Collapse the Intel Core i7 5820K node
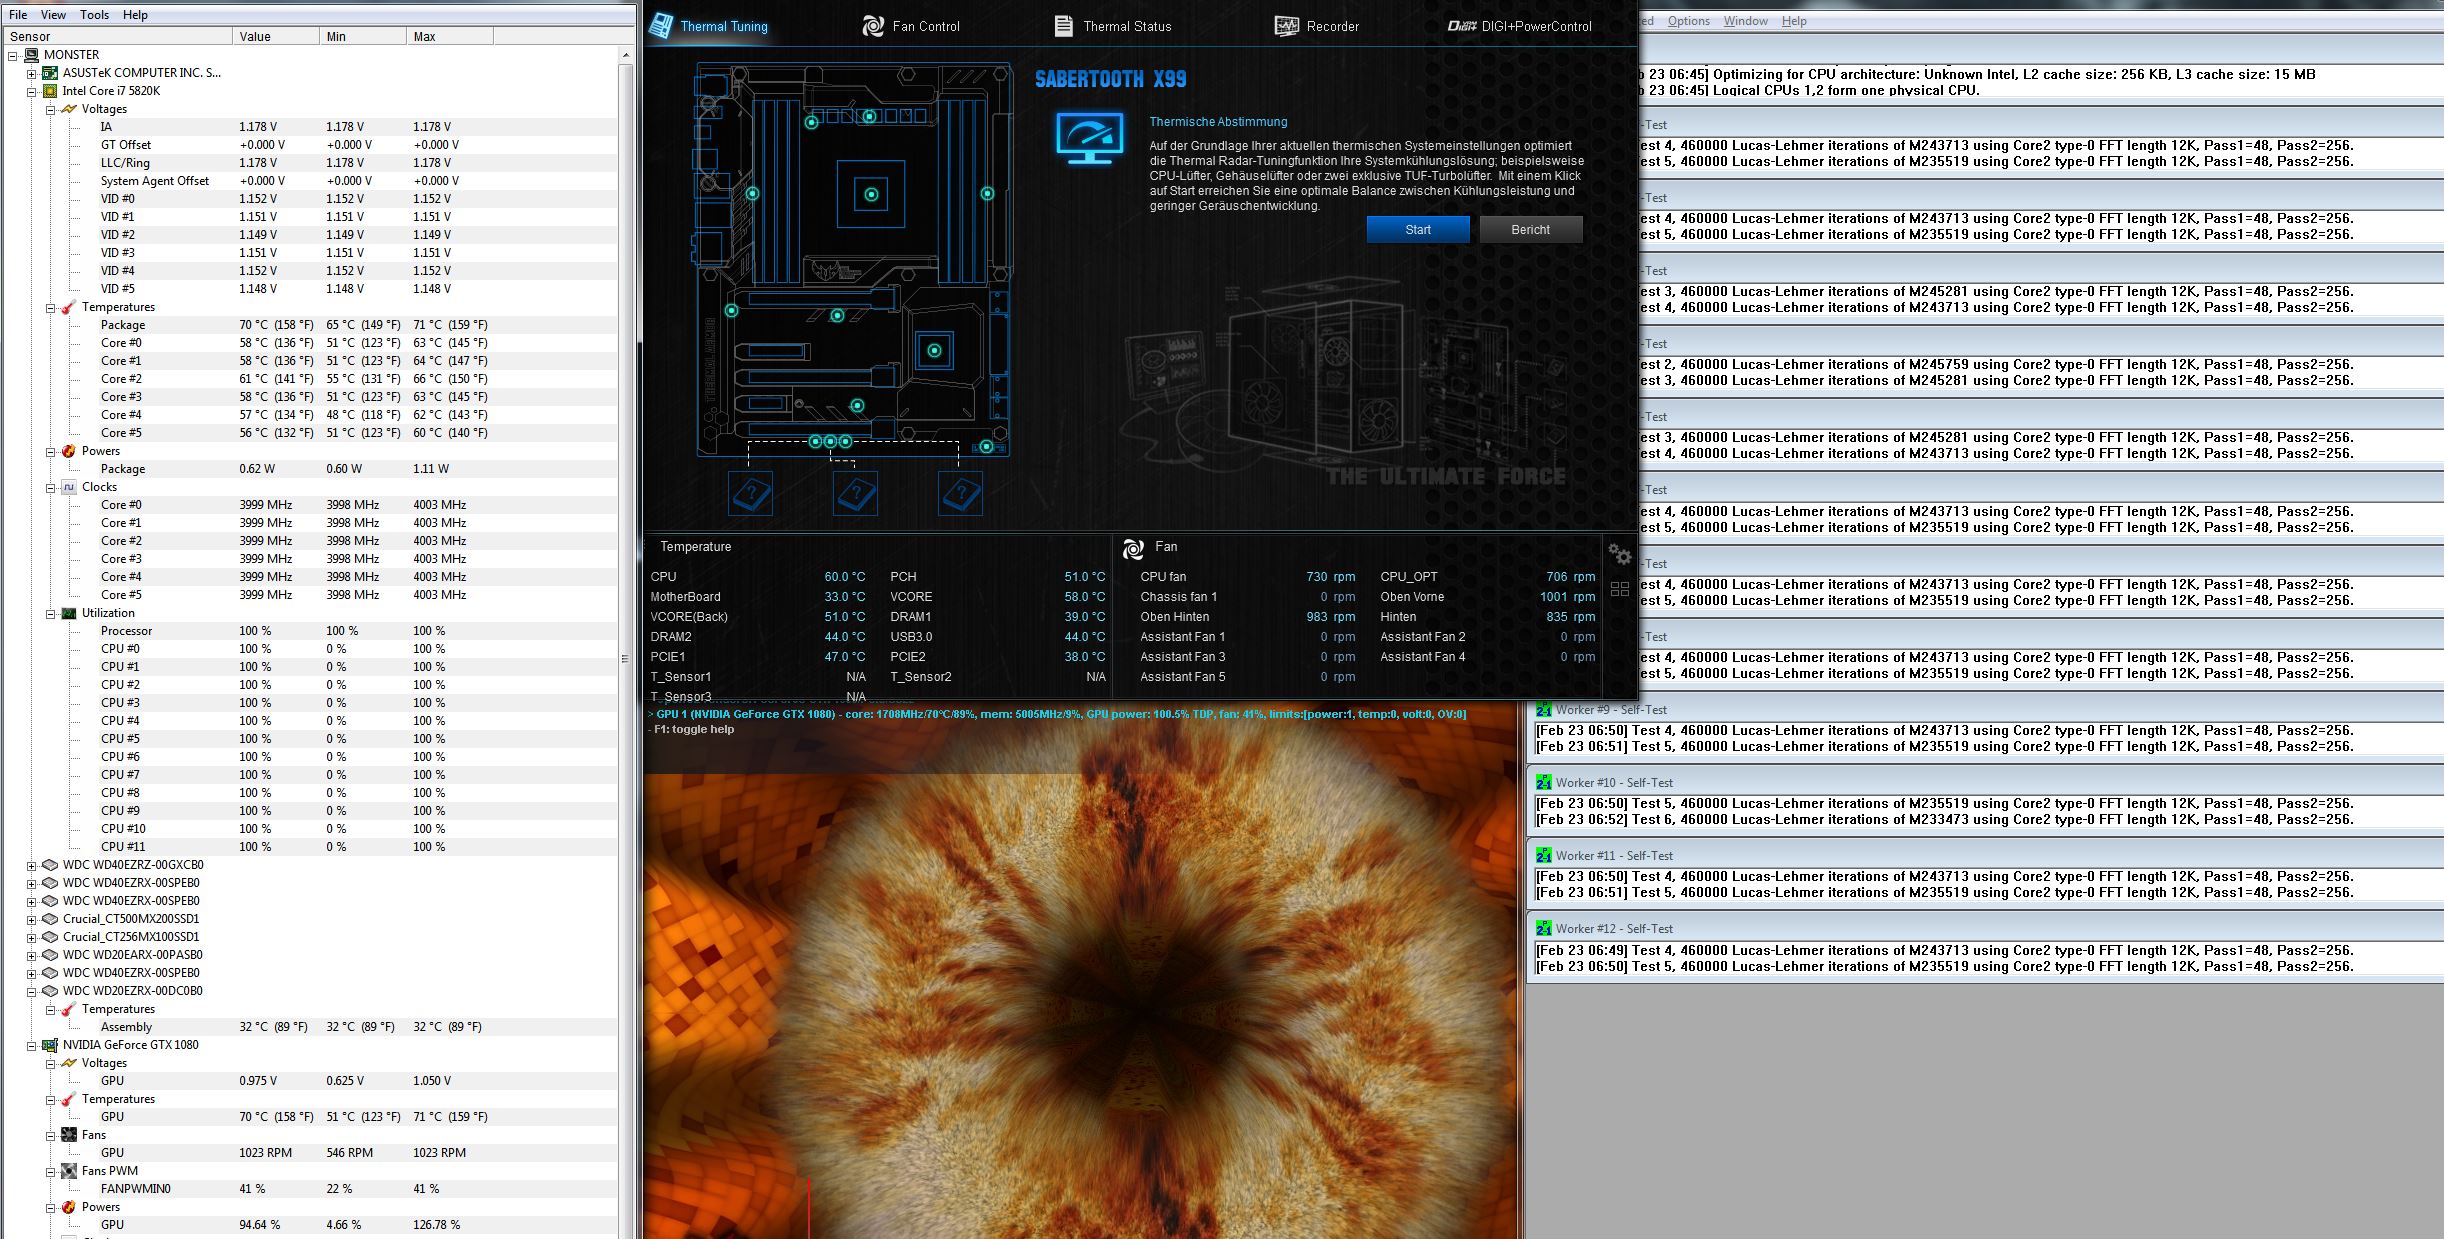This screenshot has width=2444, height=1239. point(32,91)
